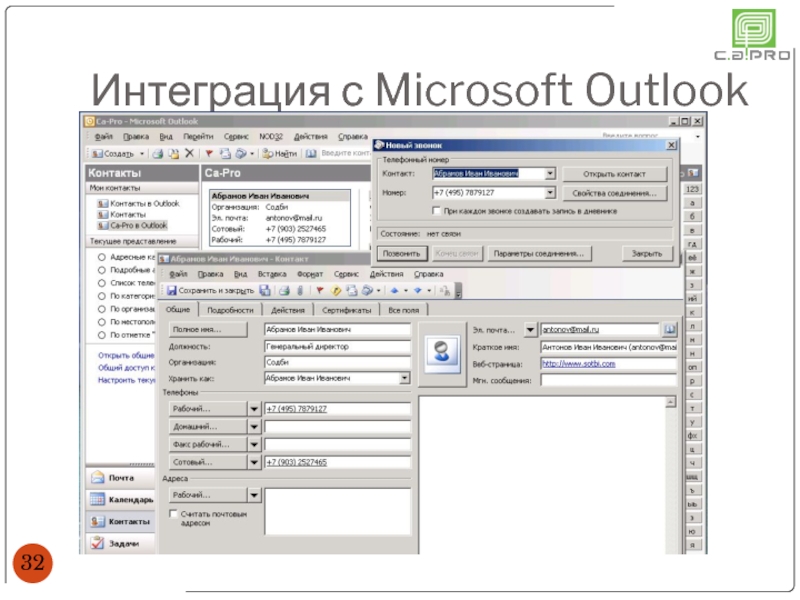Screen dimensions: 800x600
Task: Click Сохранить и закрыть in contact window
Action: pos(210,290)
